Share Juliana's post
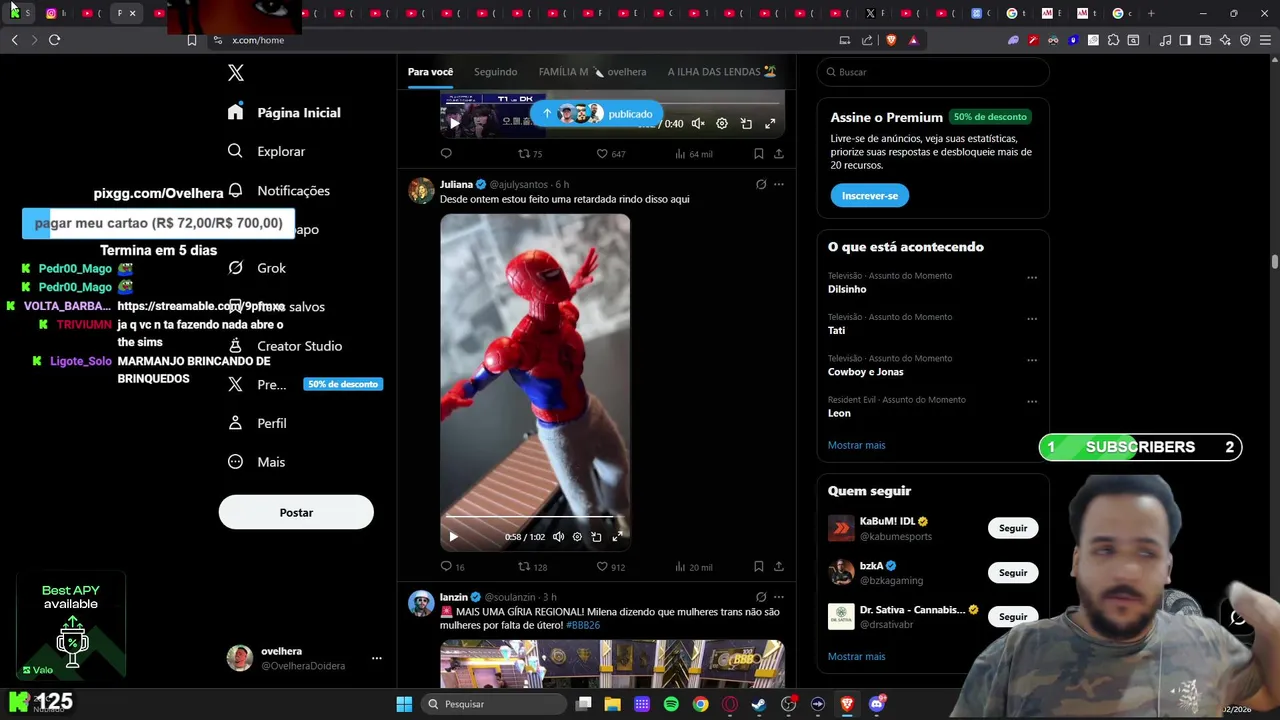 click(x=779, y=567)
